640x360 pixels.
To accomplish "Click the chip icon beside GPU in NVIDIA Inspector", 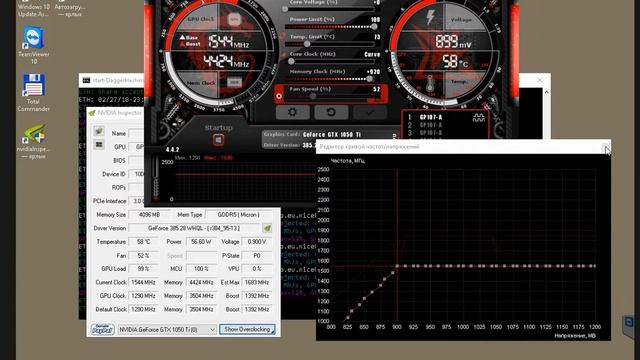I will pyautogui.click(x=99, y=144).
